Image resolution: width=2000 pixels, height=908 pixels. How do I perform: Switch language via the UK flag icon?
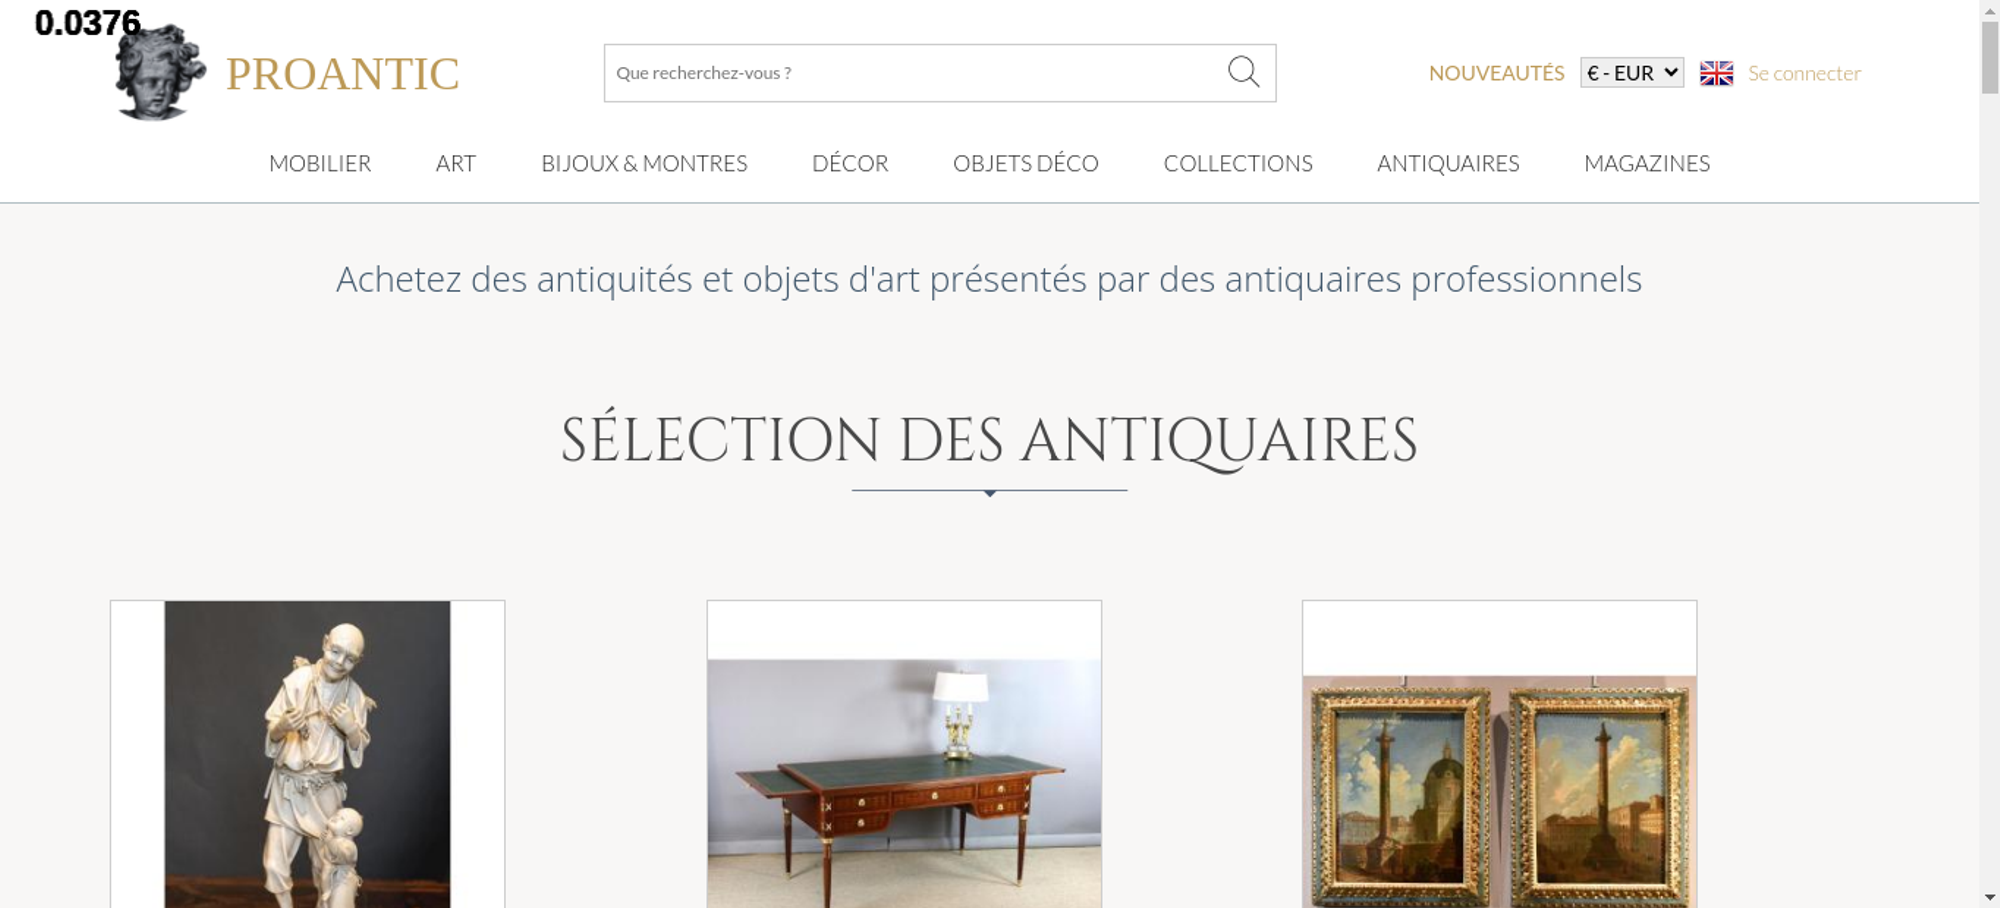point(1716,73)
